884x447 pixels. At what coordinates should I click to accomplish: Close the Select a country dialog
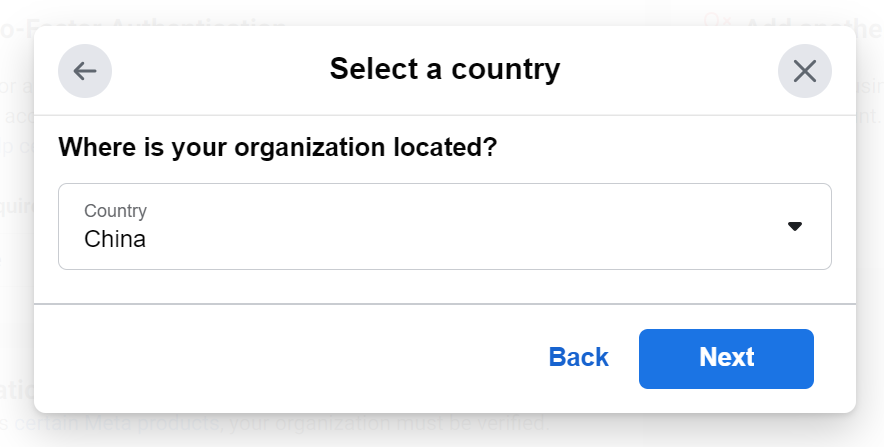(x=805, y=71)
